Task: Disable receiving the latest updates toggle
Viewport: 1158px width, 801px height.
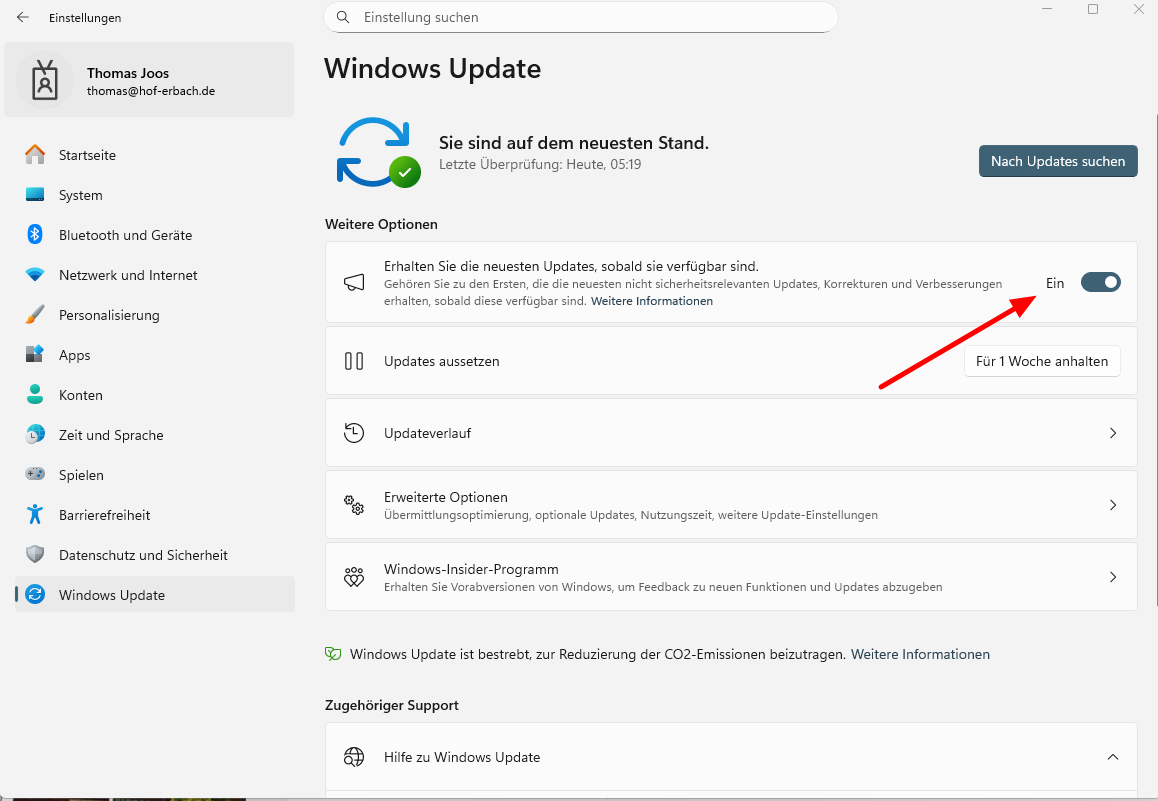Action: tap(1100, 282)
